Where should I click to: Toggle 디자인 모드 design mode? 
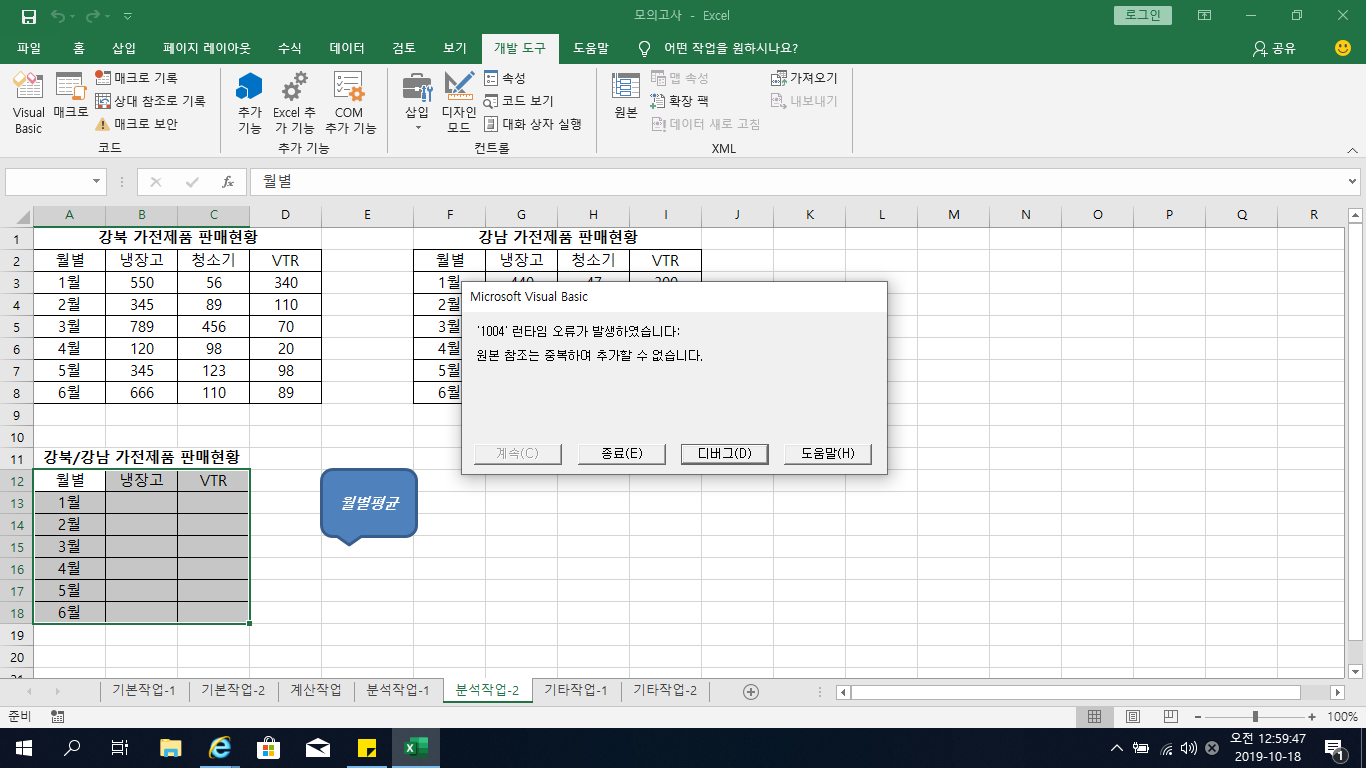[x=459, y=104]
